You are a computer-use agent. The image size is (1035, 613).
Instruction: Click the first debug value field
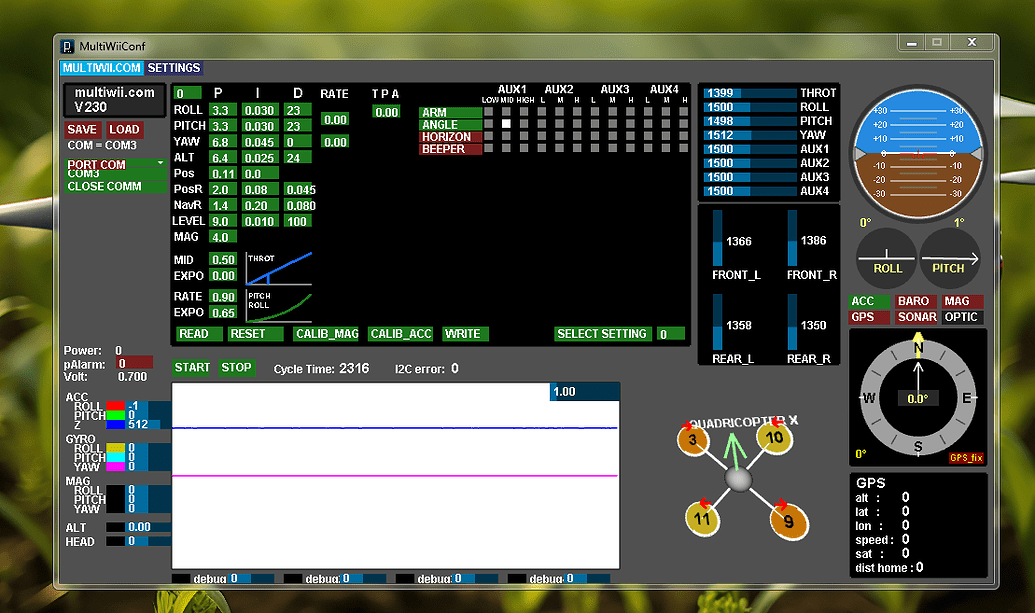(x=249, y=578)
